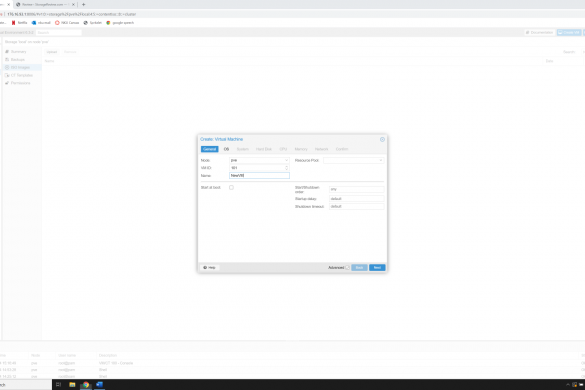Switch to the Memory tab

click(301, 149)
